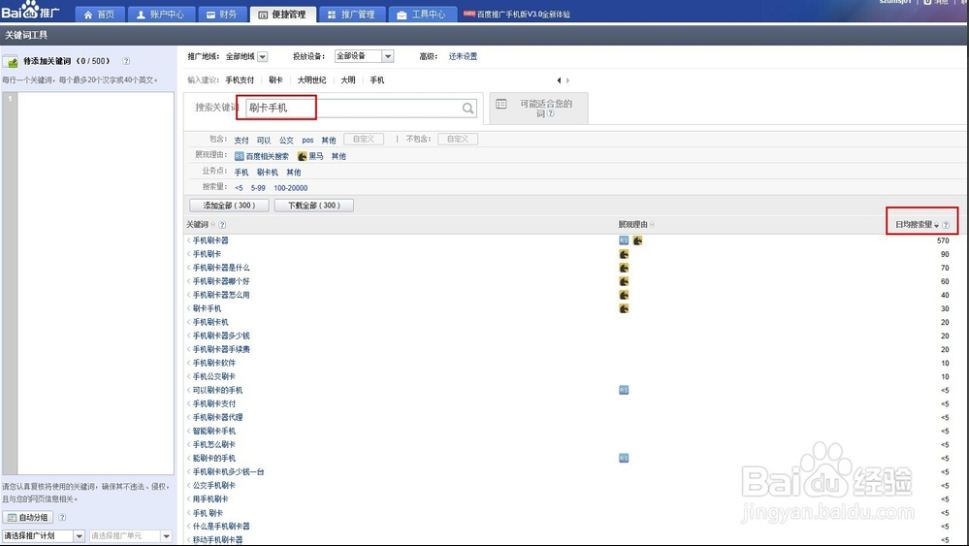The height and width of the screenshot is (546, 969).
Task: Click 自定义 button after 包含 filters
Action: point(363,140)
